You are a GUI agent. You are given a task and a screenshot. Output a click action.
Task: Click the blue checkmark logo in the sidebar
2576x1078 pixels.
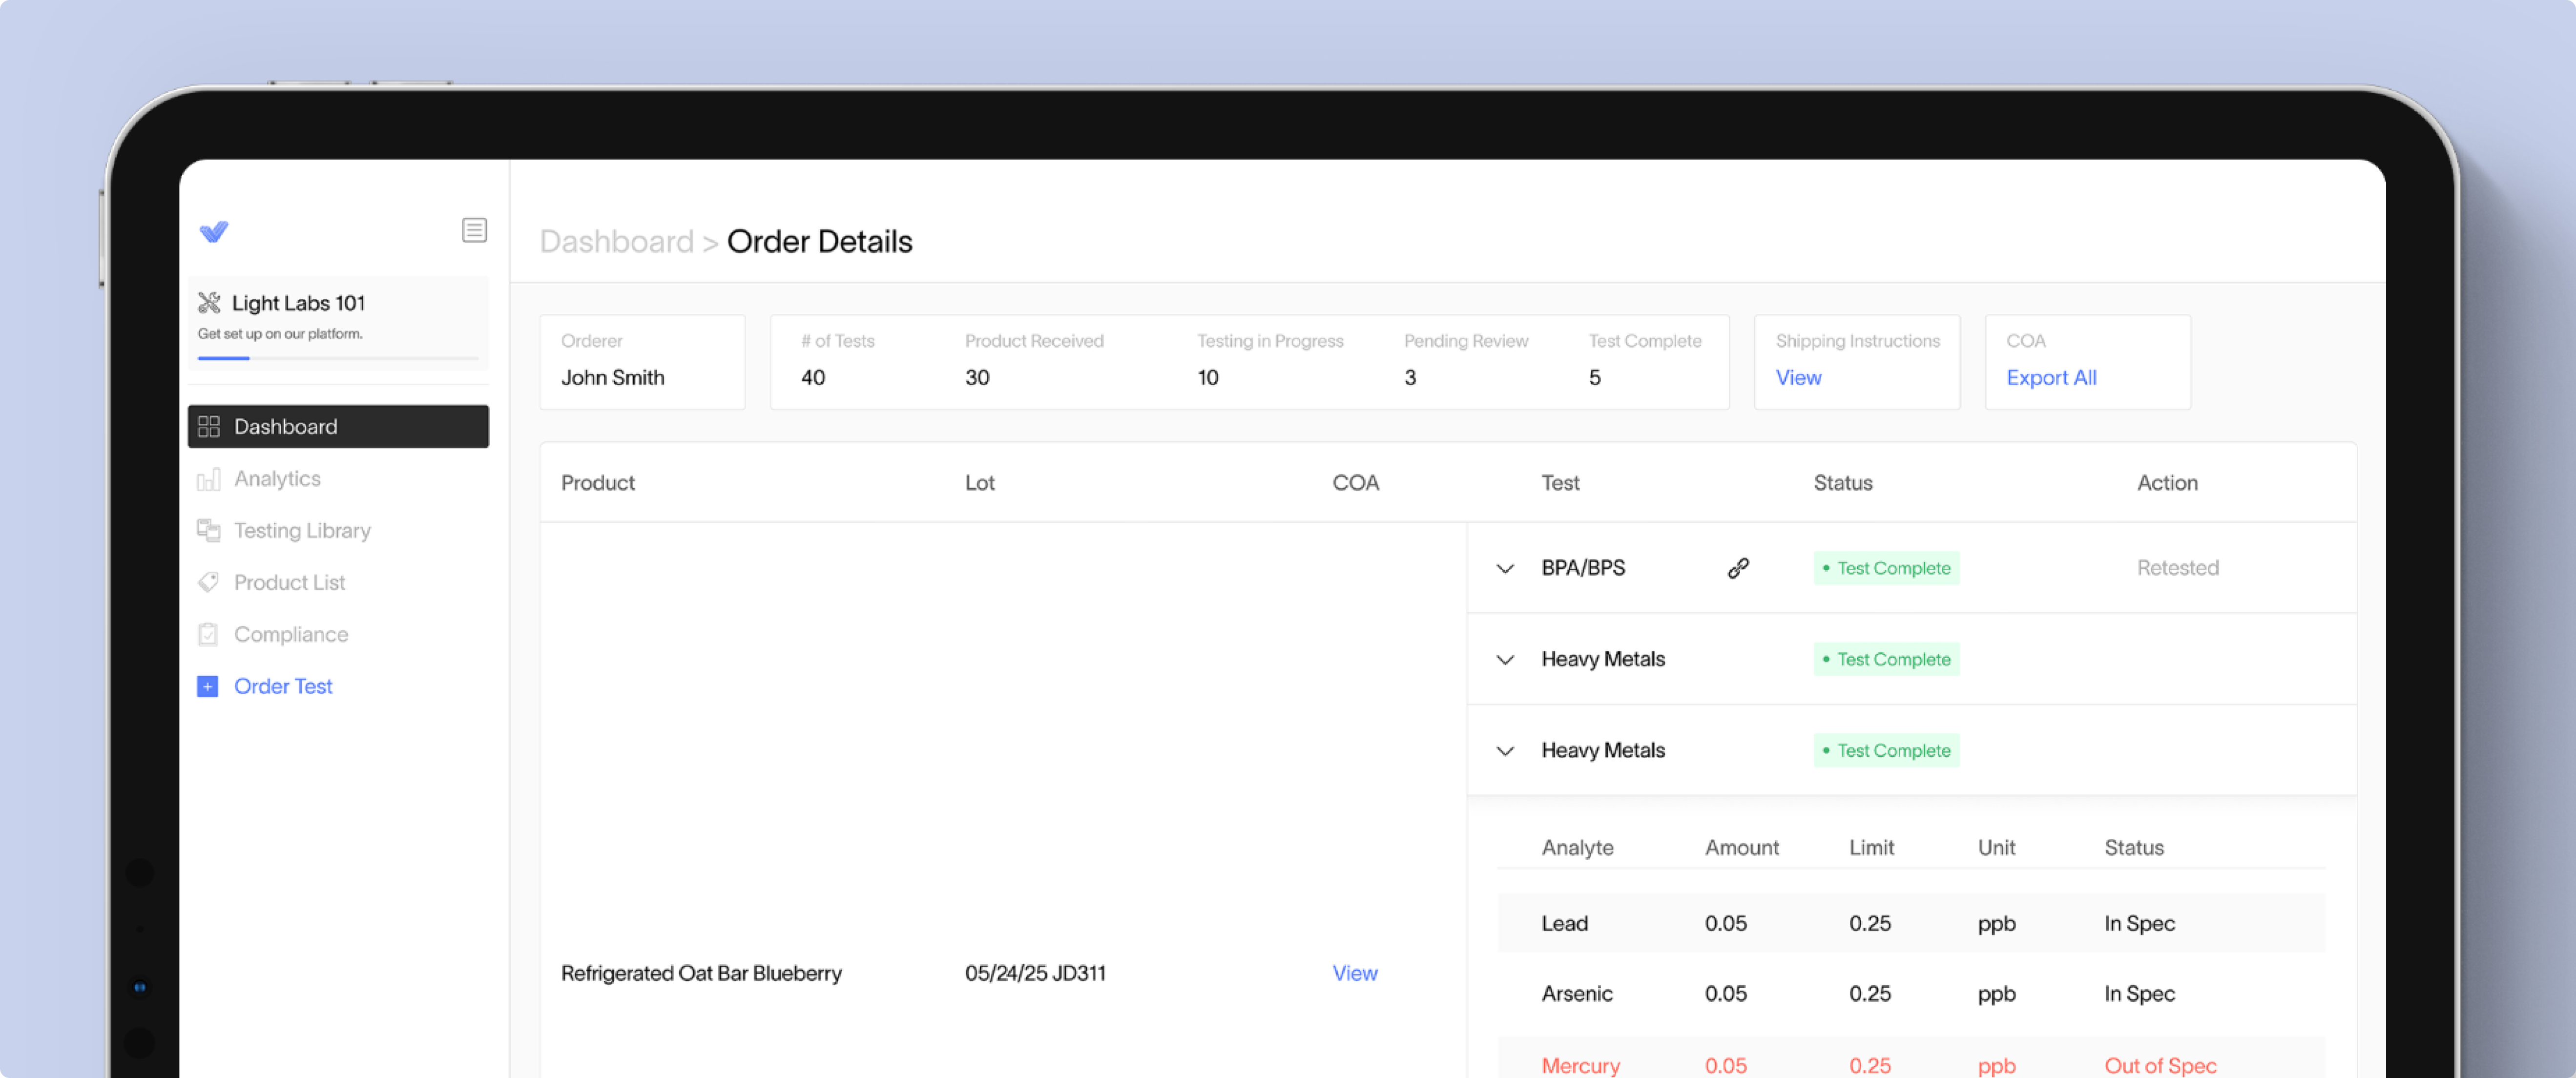coord(214,232)
